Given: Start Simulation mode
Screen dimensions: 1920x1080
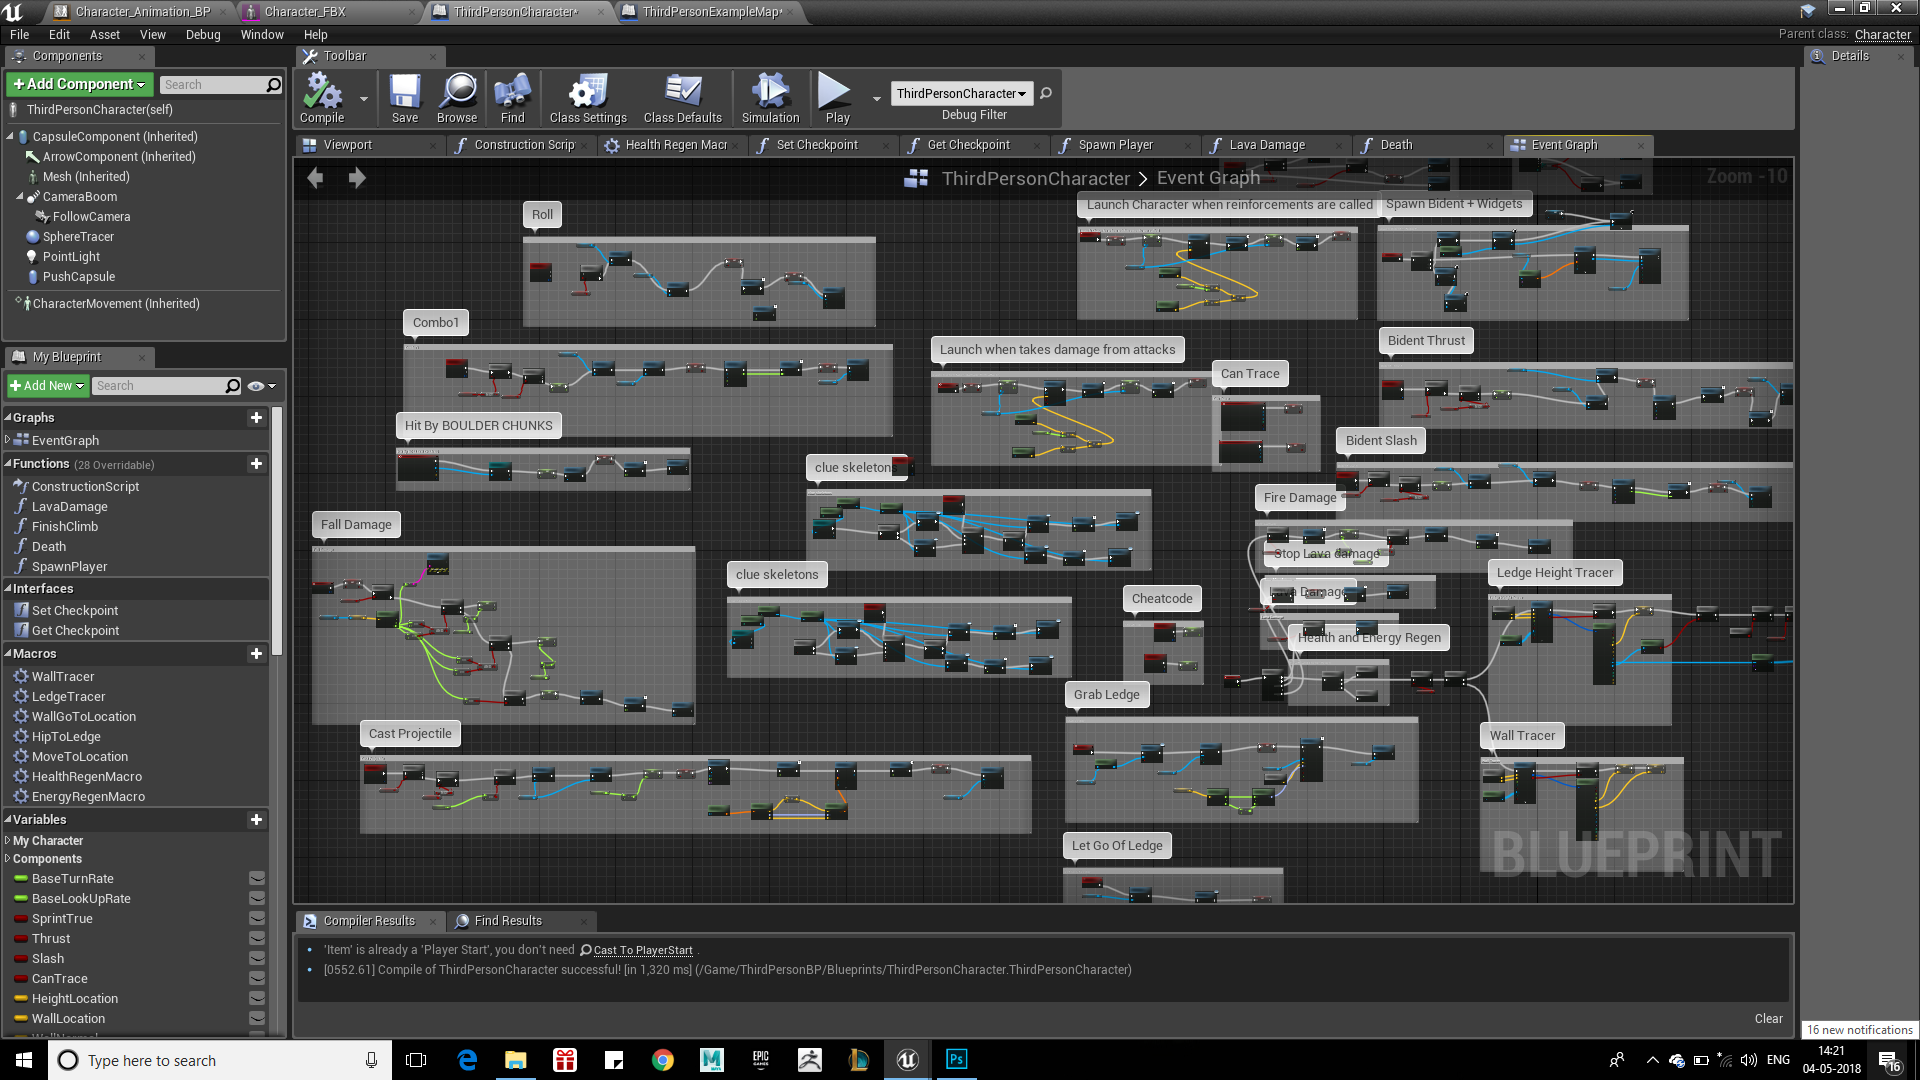Looking at the screenshot, I should pyautogui.click(x=770, y=98).
